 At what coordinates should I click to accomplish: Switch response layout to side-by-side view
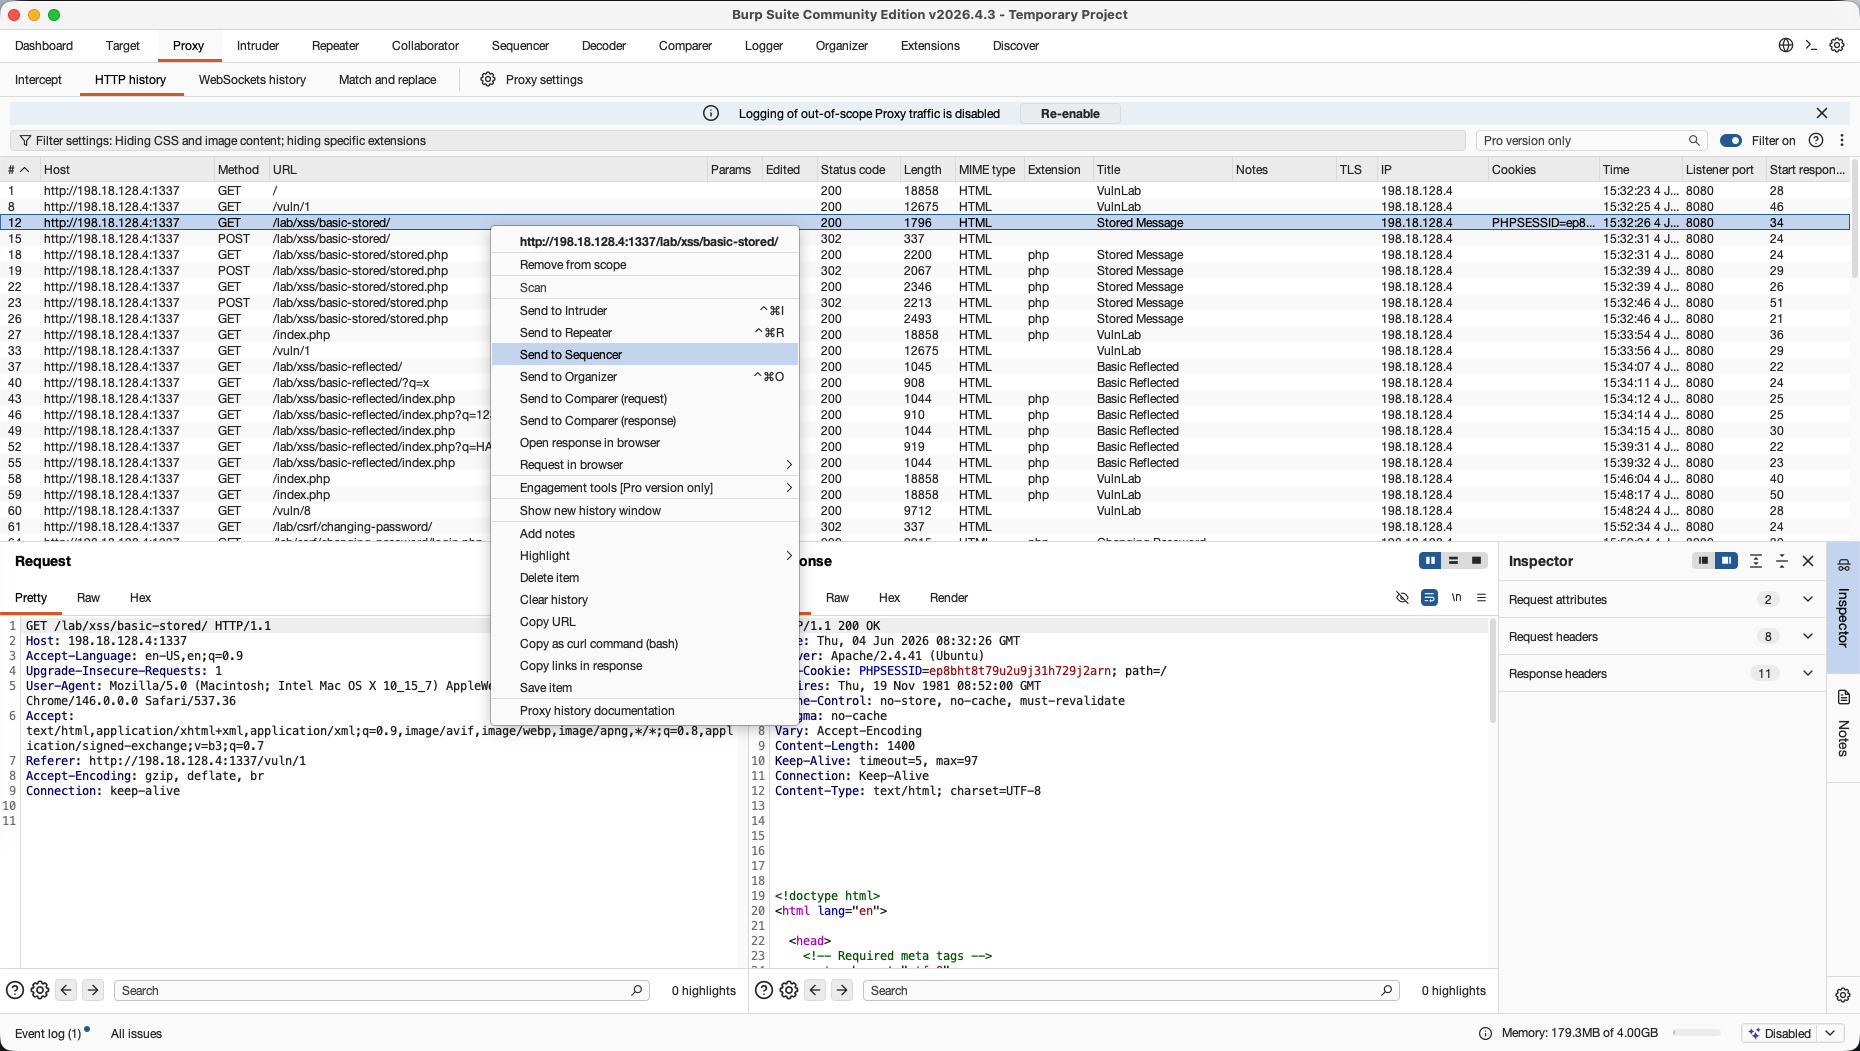pyautogui.click(x=1430, y=561)
